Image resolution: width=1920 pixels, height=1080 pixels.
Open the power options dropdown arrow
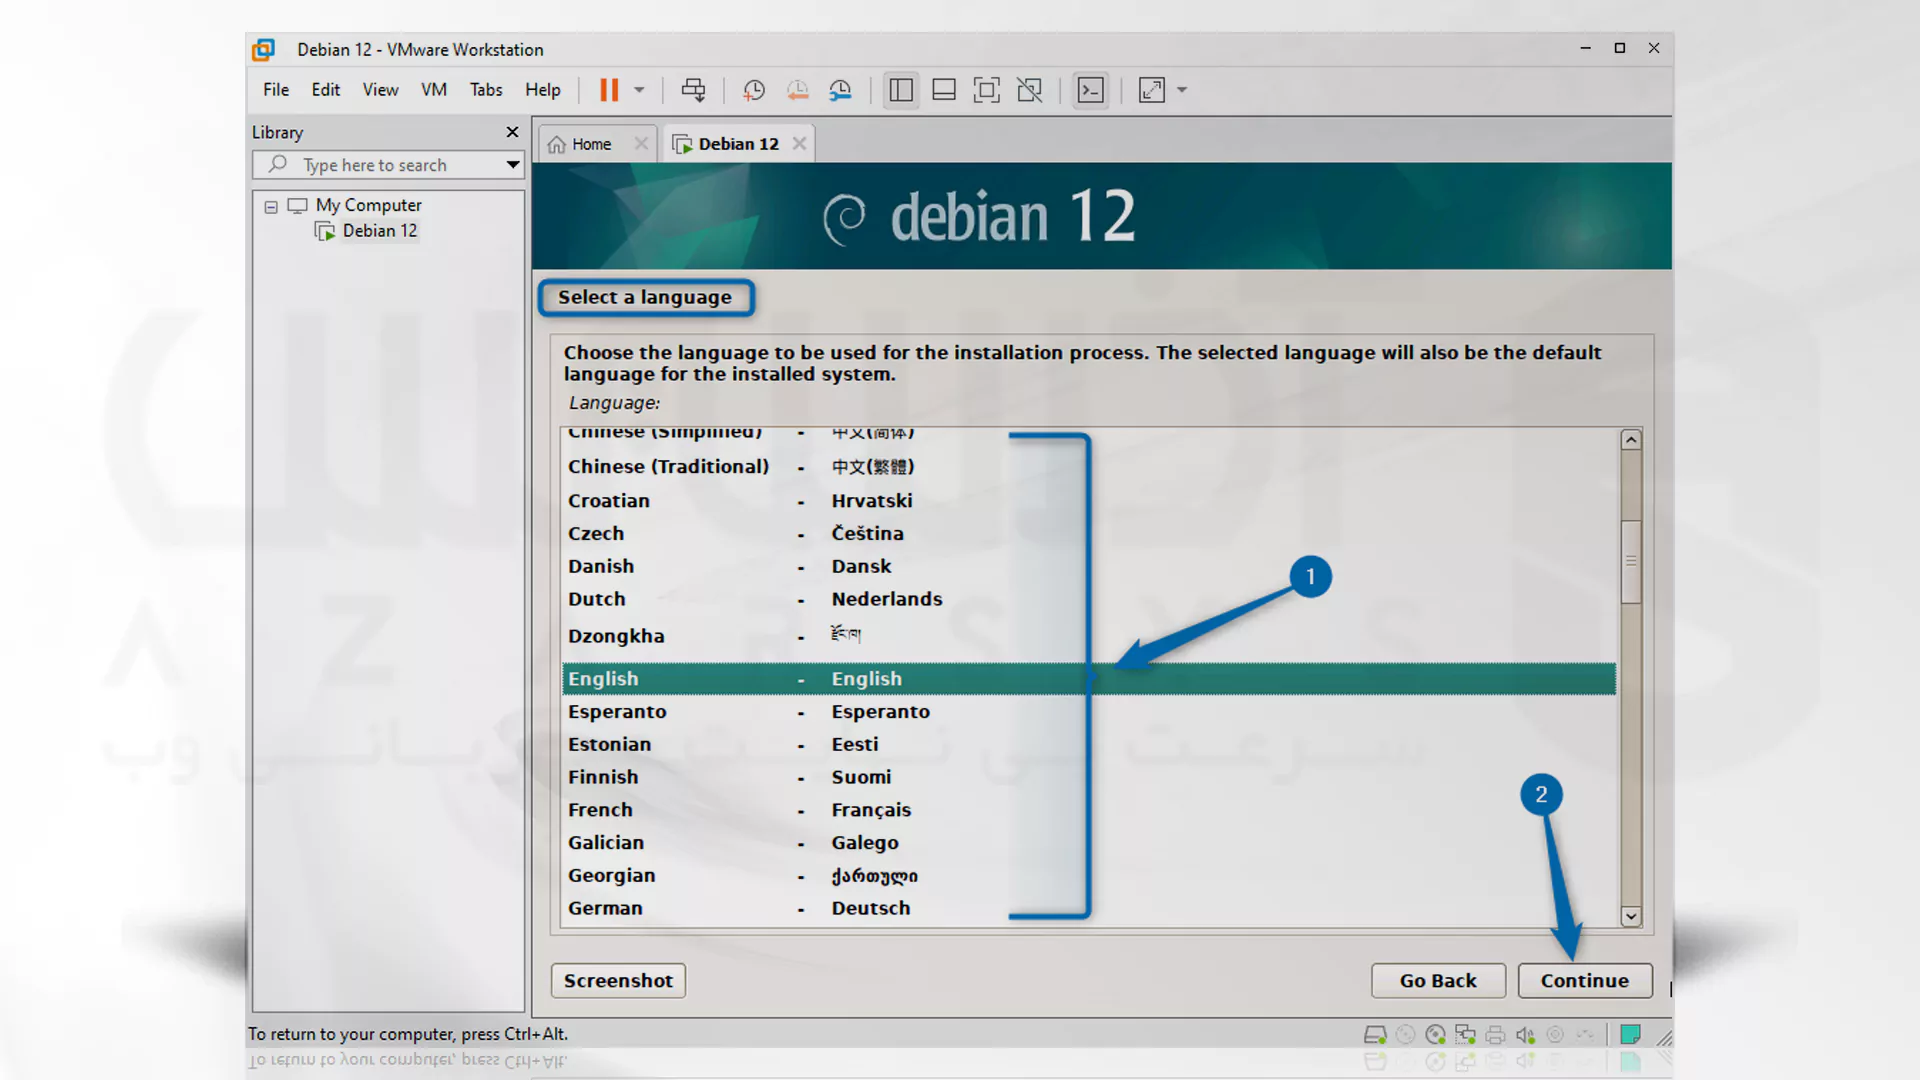click(x=639, y=90)
